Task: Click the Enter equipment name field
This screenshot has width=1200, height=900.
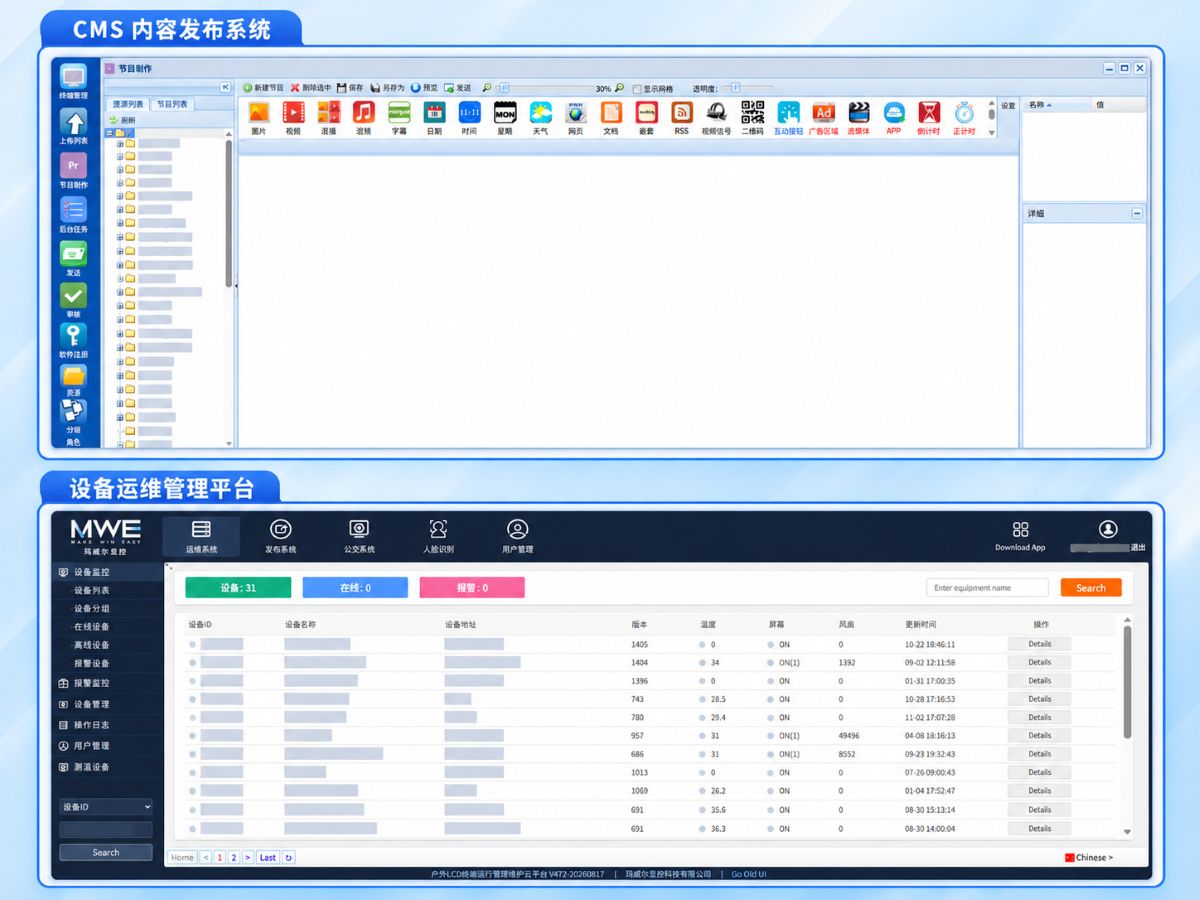Action: pos(987,588)
